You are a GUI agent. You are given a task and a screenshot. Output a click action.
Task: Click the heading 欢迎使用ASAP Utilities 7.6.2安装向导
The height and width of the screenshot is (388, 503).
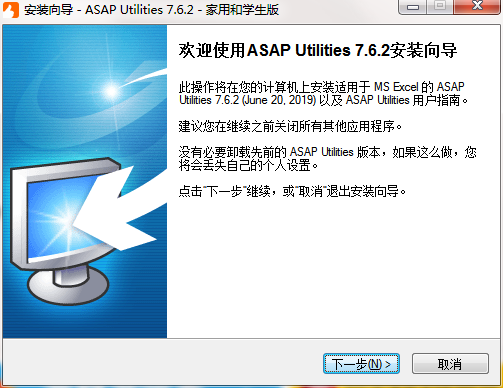click(318, 51)
